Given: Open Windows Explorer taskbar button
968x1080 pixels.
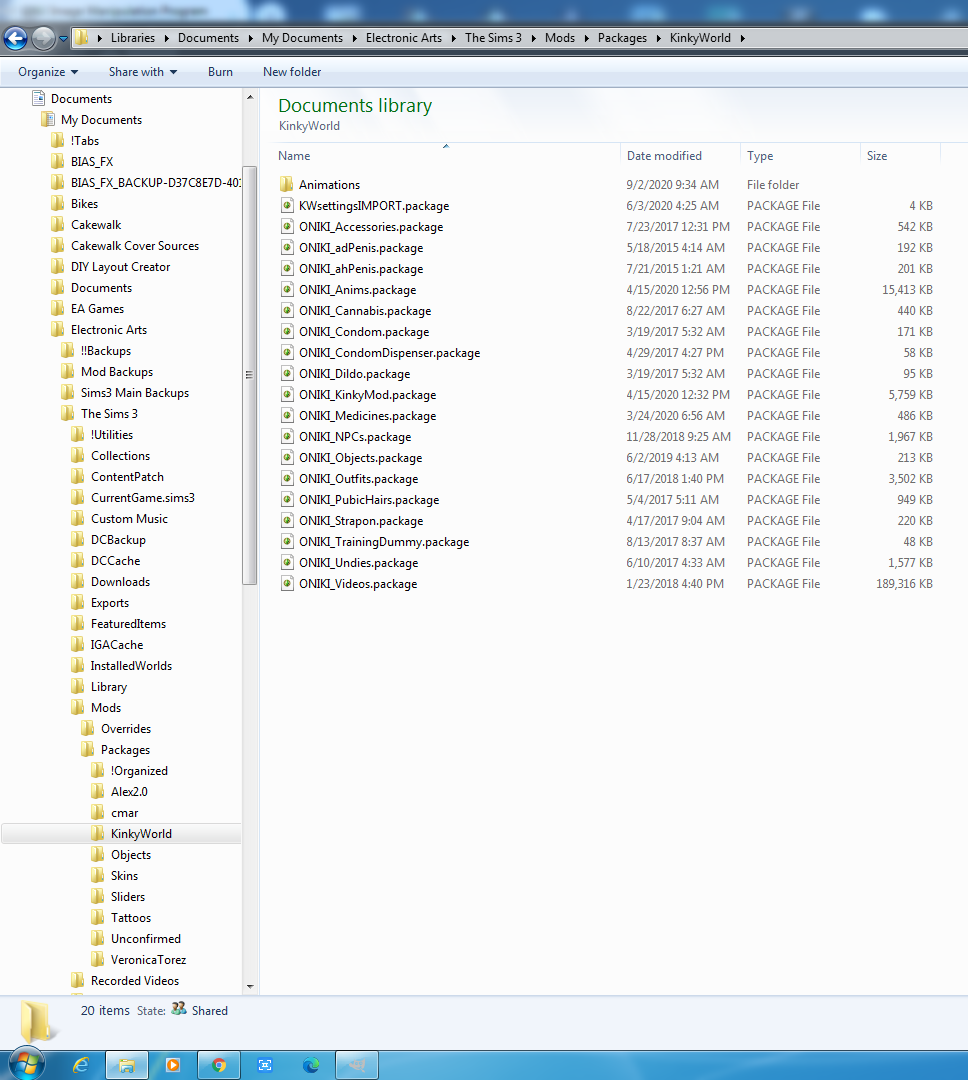Looking at the screenshot, I should (x=127, y=1065).
